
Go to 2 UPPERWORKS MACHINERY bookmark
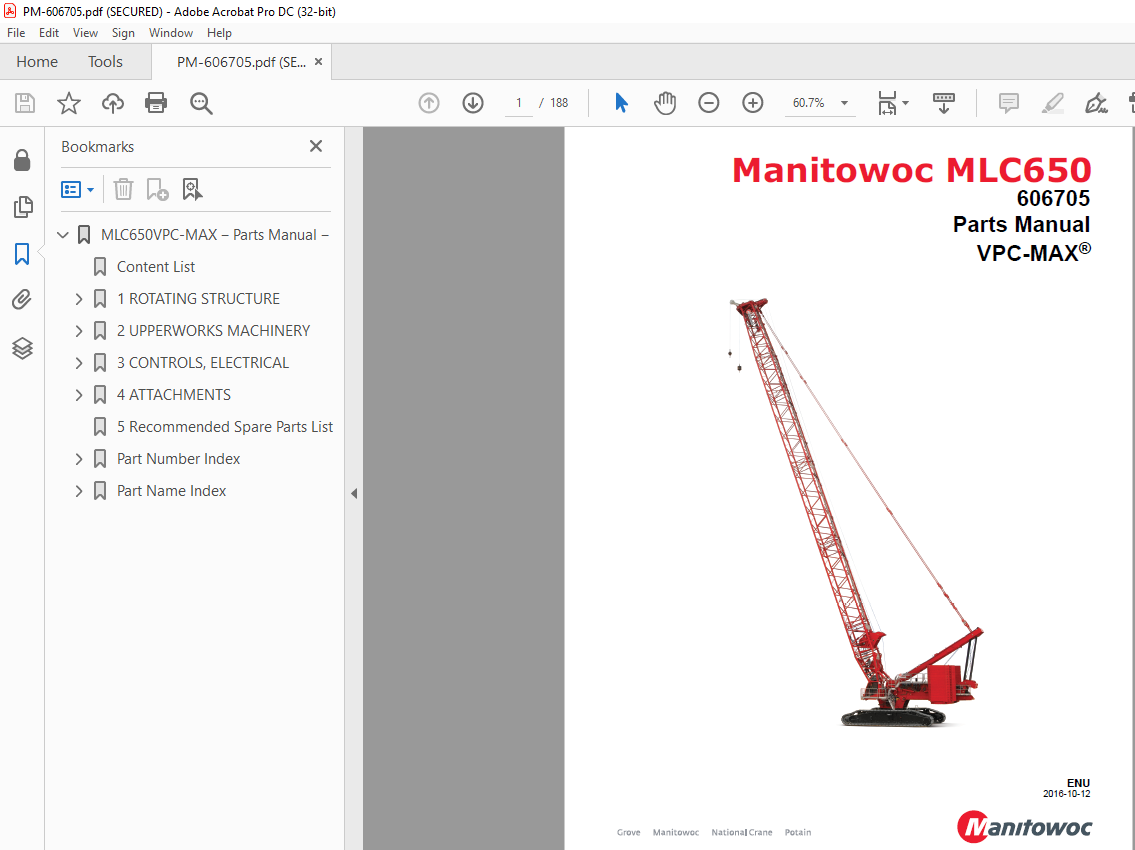213,331
